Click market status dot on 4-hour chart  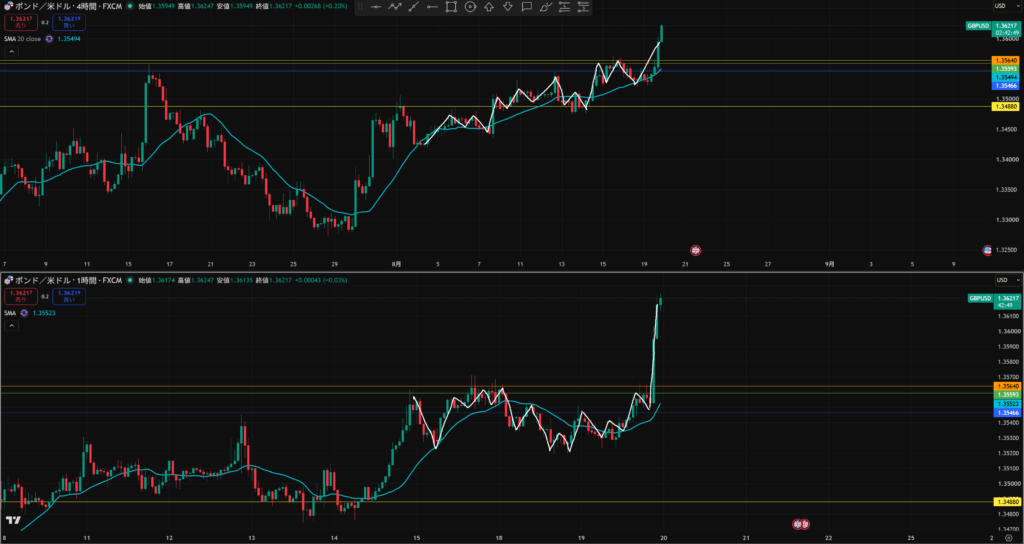pyautogui.click(x=130, y=6)
